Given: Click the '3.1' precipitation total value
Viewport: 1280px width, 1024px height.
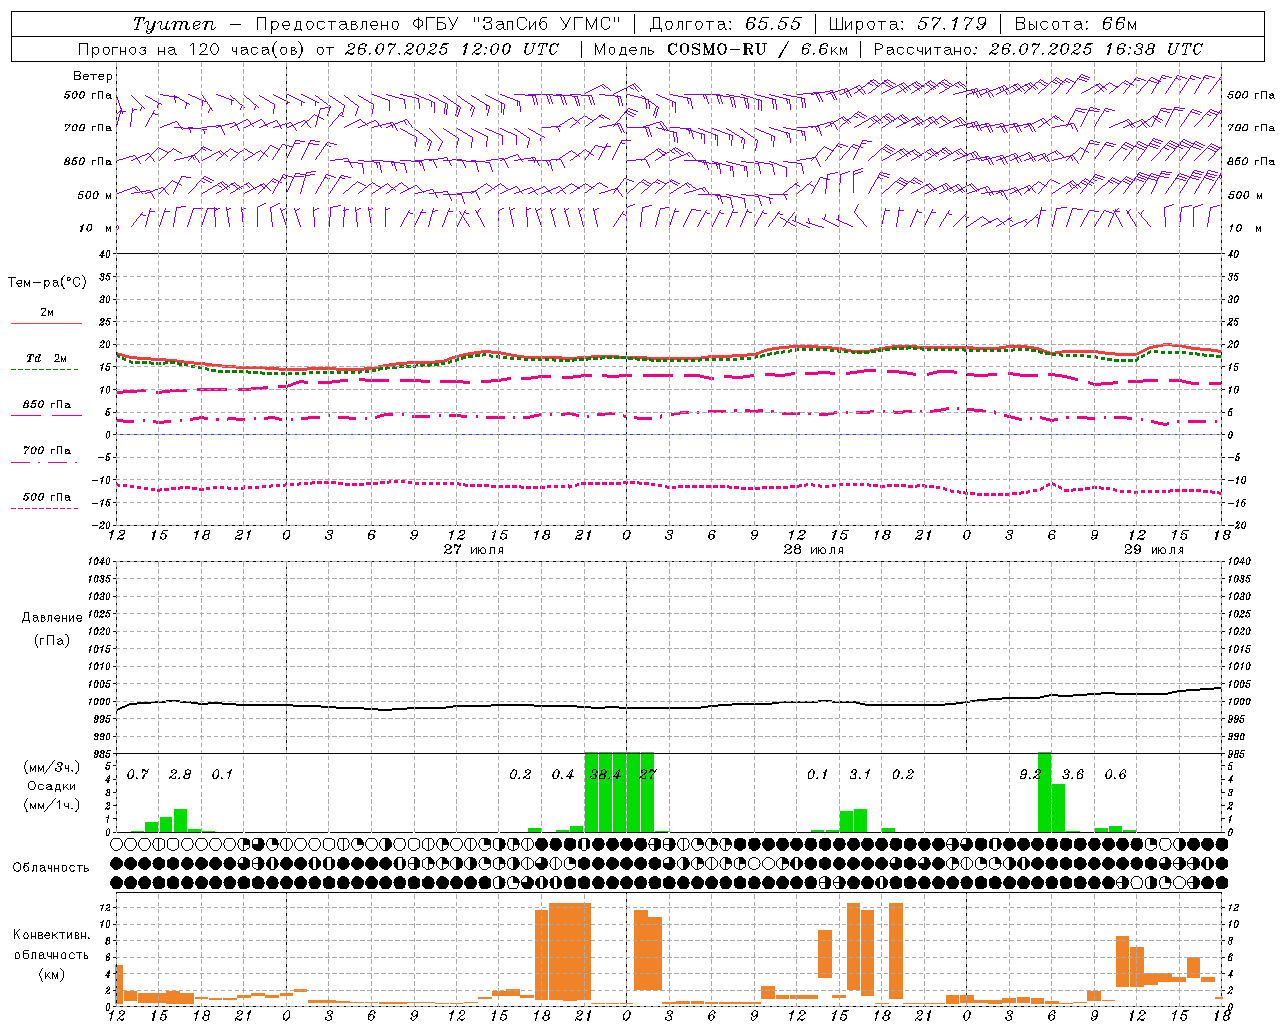Looking at the screenshot, I should pos(860,774).
